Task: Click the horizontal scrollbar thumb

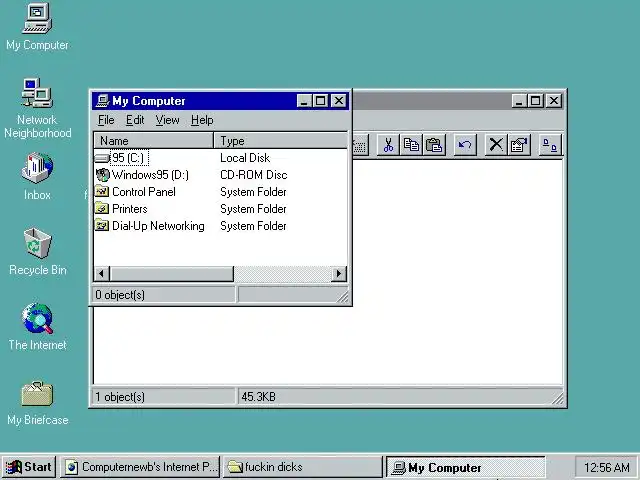Action: 171,273
